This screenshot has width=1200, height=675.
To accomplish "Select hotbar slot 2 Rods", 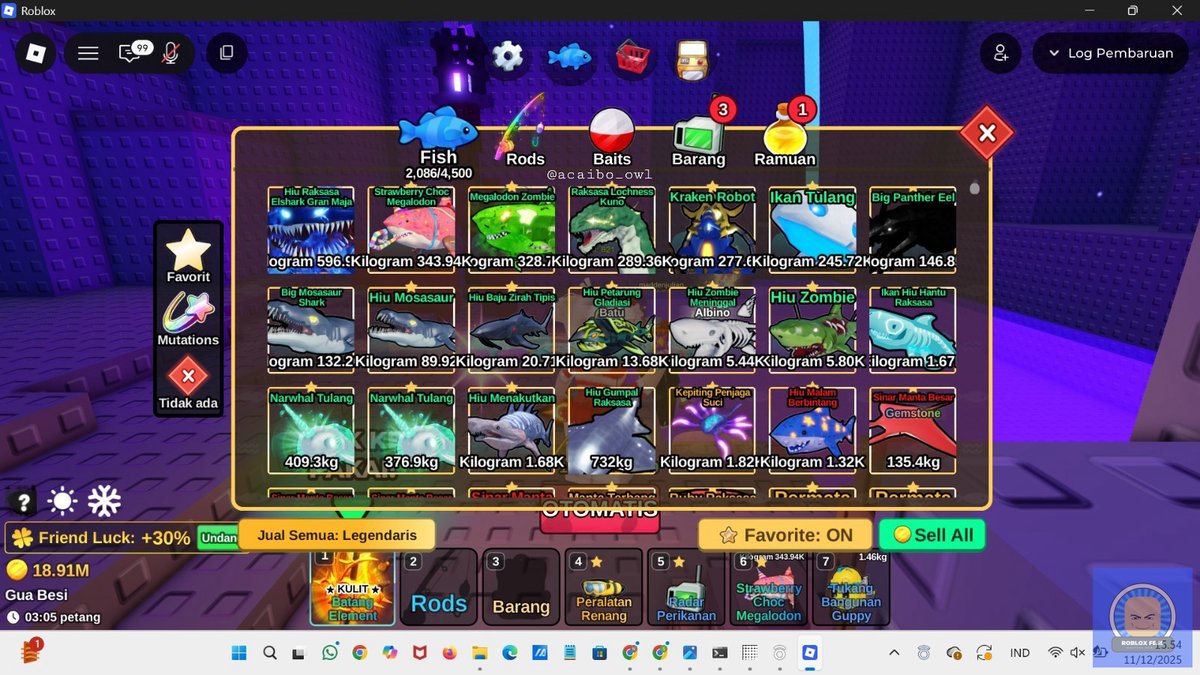I will tap(439, 587).
